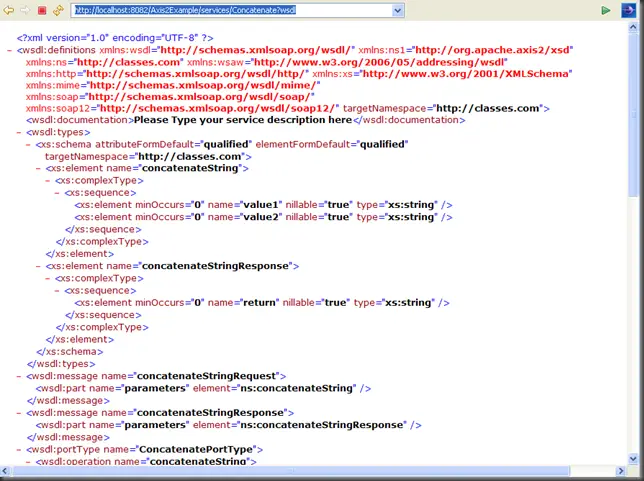Click vertical scrollbar up arrow
The height and width of the screenshot is (481, 644).
coord(633,27)
